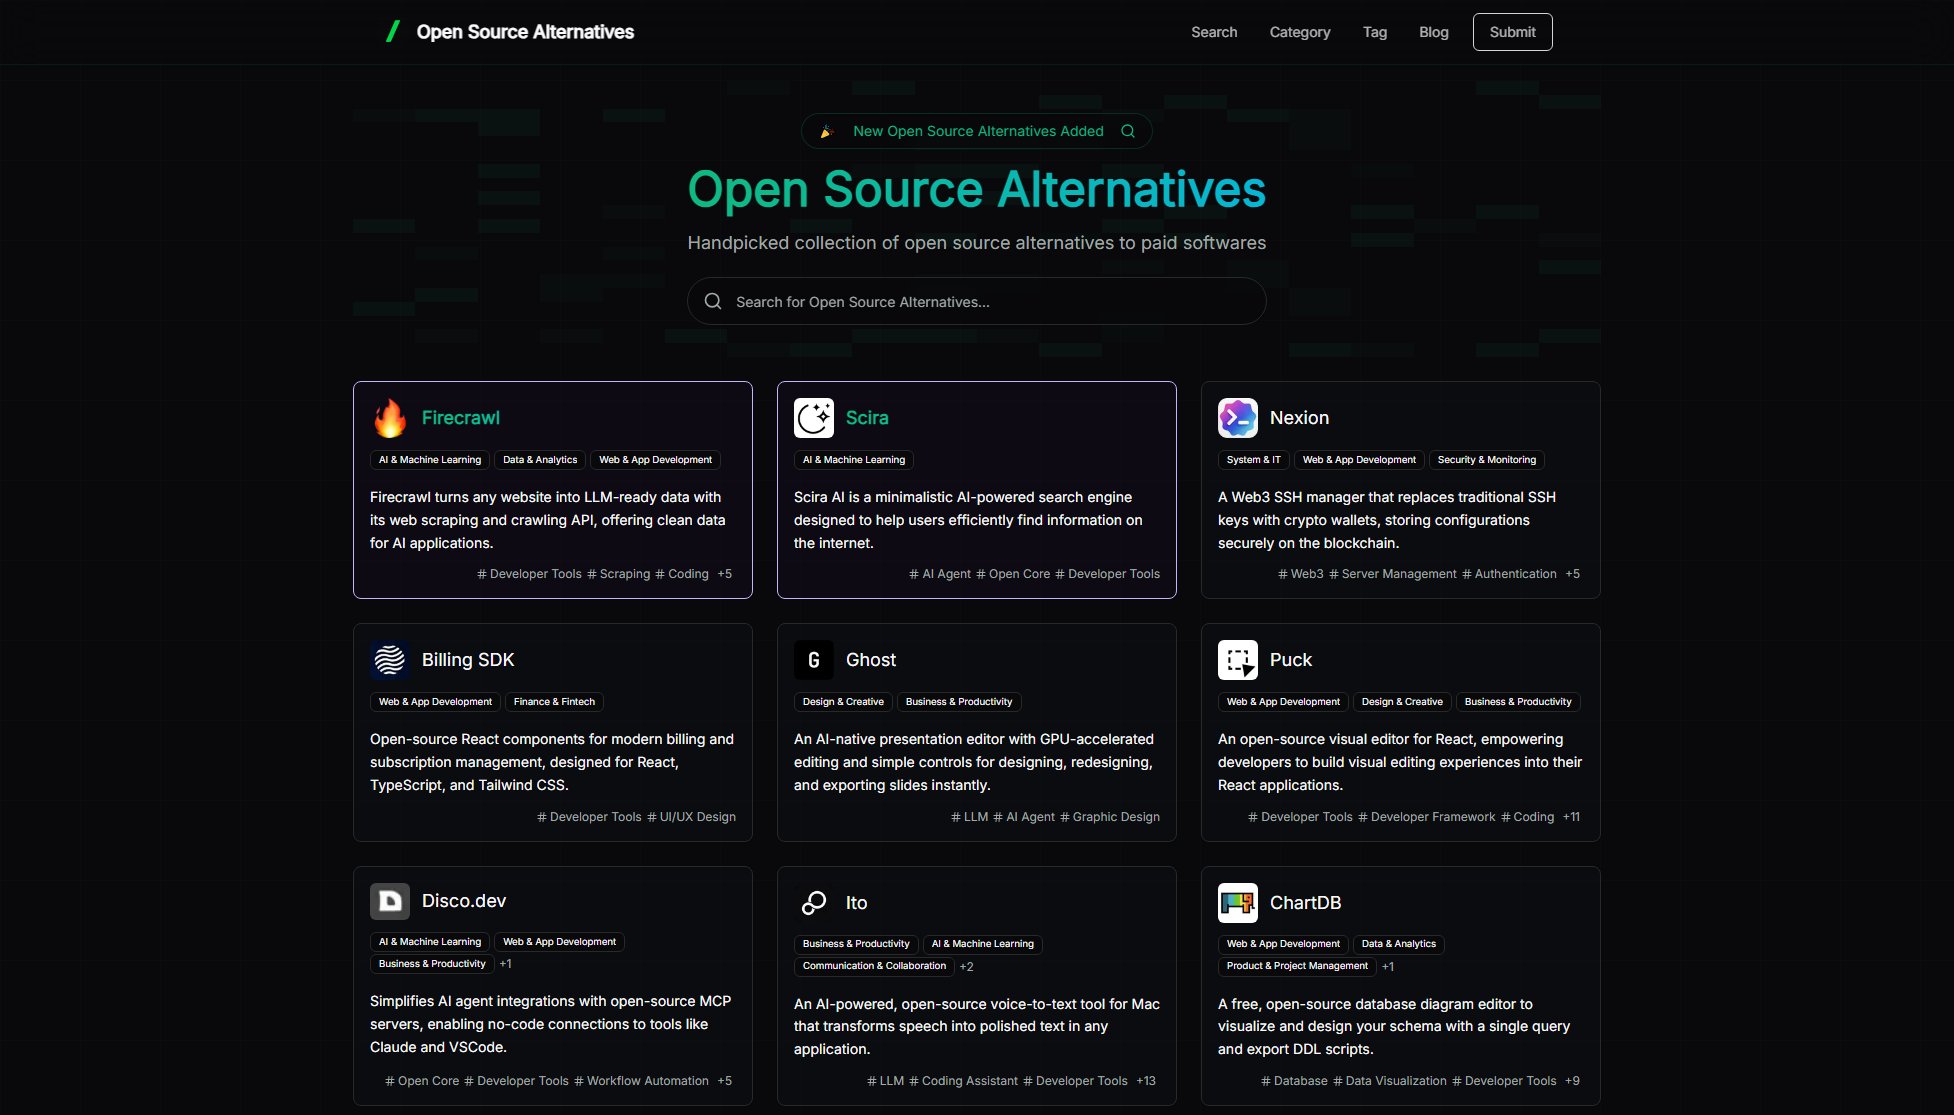Image resolution: width=1954 pixels, height=1115 pixels.
Task: Click the search icon in announcement pill
Action: [1128, 131]
